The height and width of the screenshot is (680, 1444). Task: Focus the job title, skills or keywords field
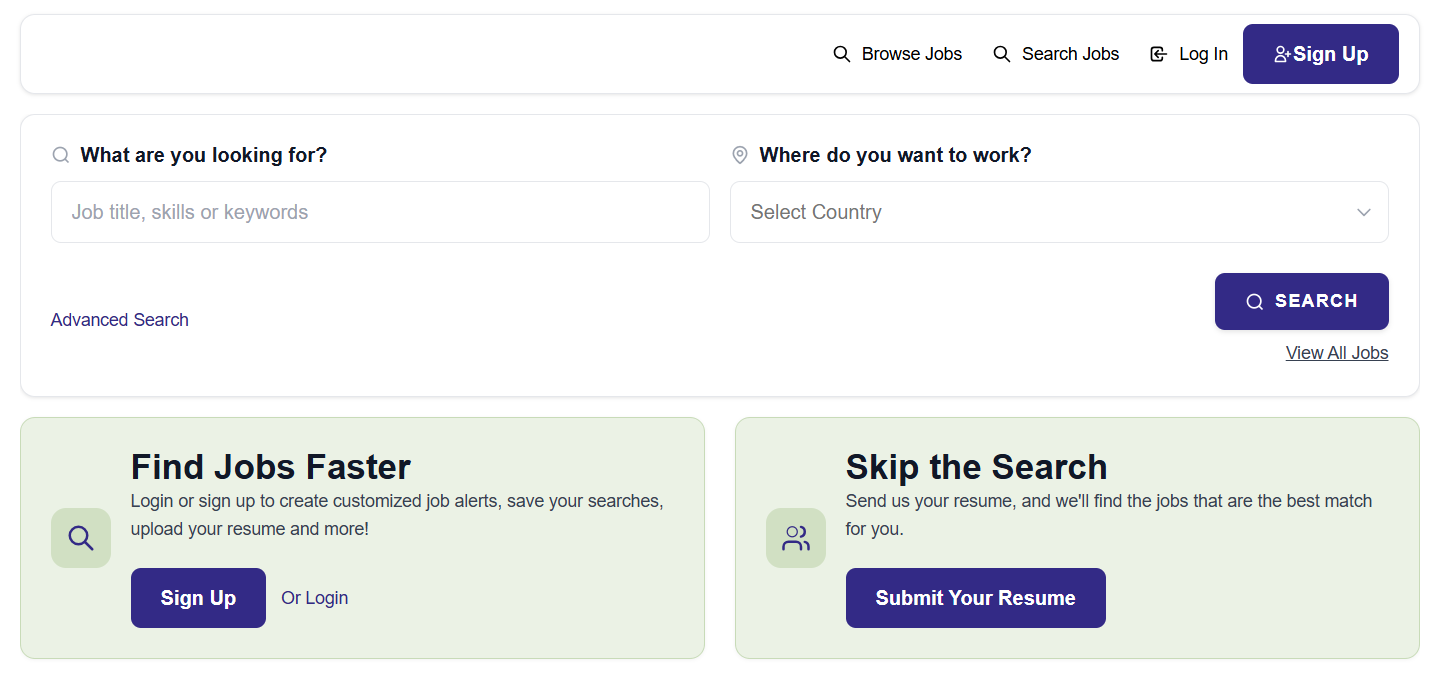pos(380,212)
